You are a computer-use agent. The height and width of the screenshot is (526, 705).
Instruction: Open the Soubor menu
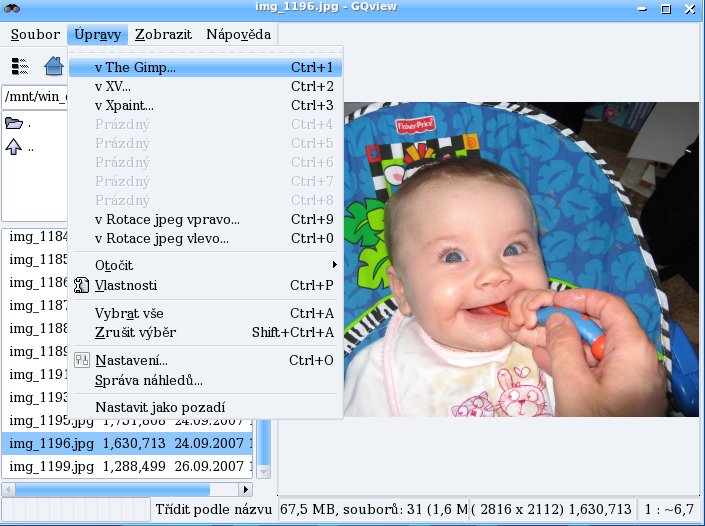click(35, 34)
